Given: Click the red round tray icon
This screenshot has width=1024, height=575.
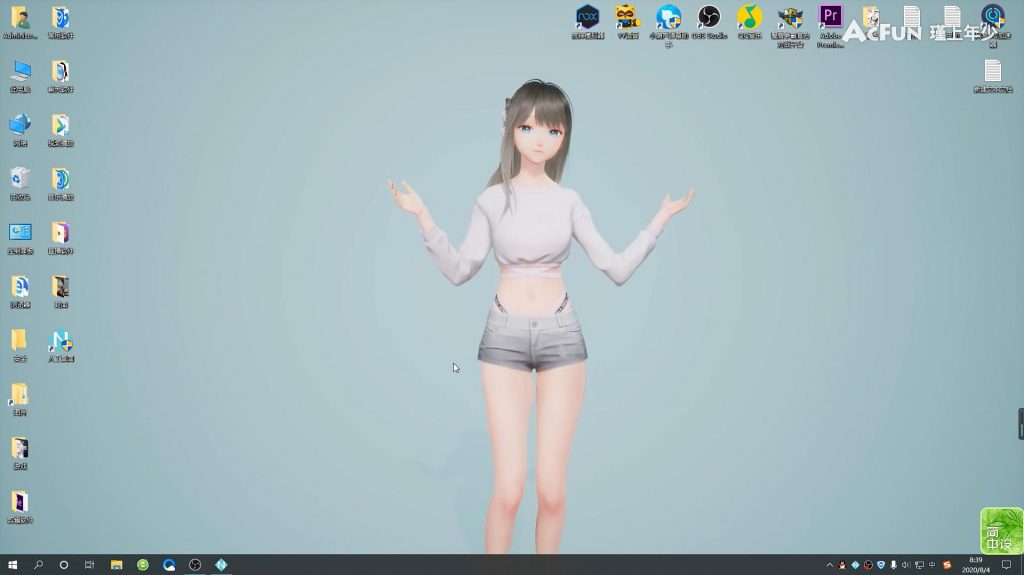Looking at the screenshot, I should (x=868, y=565).
